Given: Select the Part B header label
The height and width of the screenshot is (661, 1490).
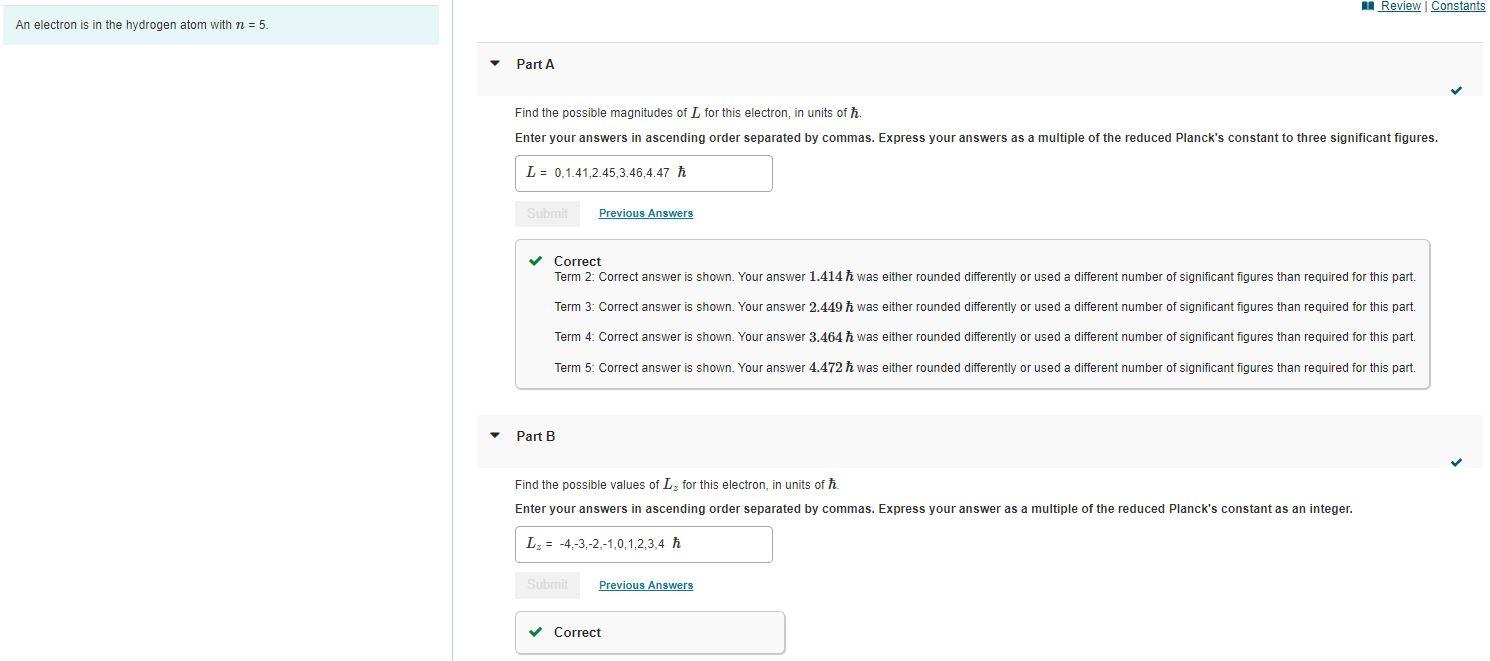Looking at the screenshot, I should coord(535,436).
